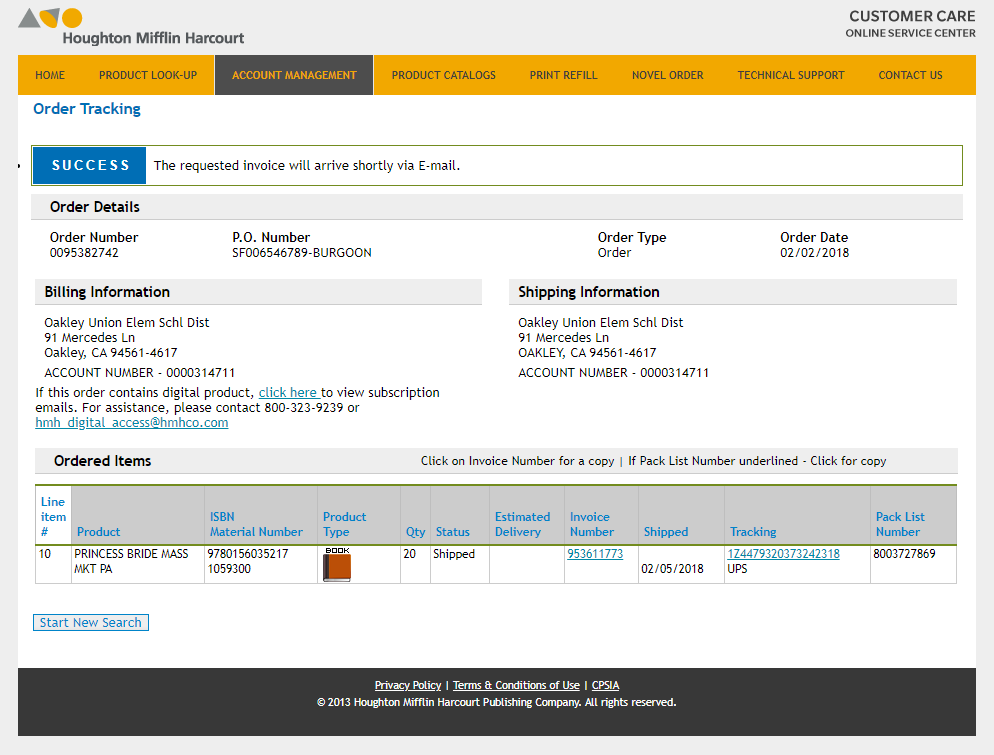Click the Houghton Mifflin Harcourt logo
The image size is (994, 755).
tap(131, 27)
